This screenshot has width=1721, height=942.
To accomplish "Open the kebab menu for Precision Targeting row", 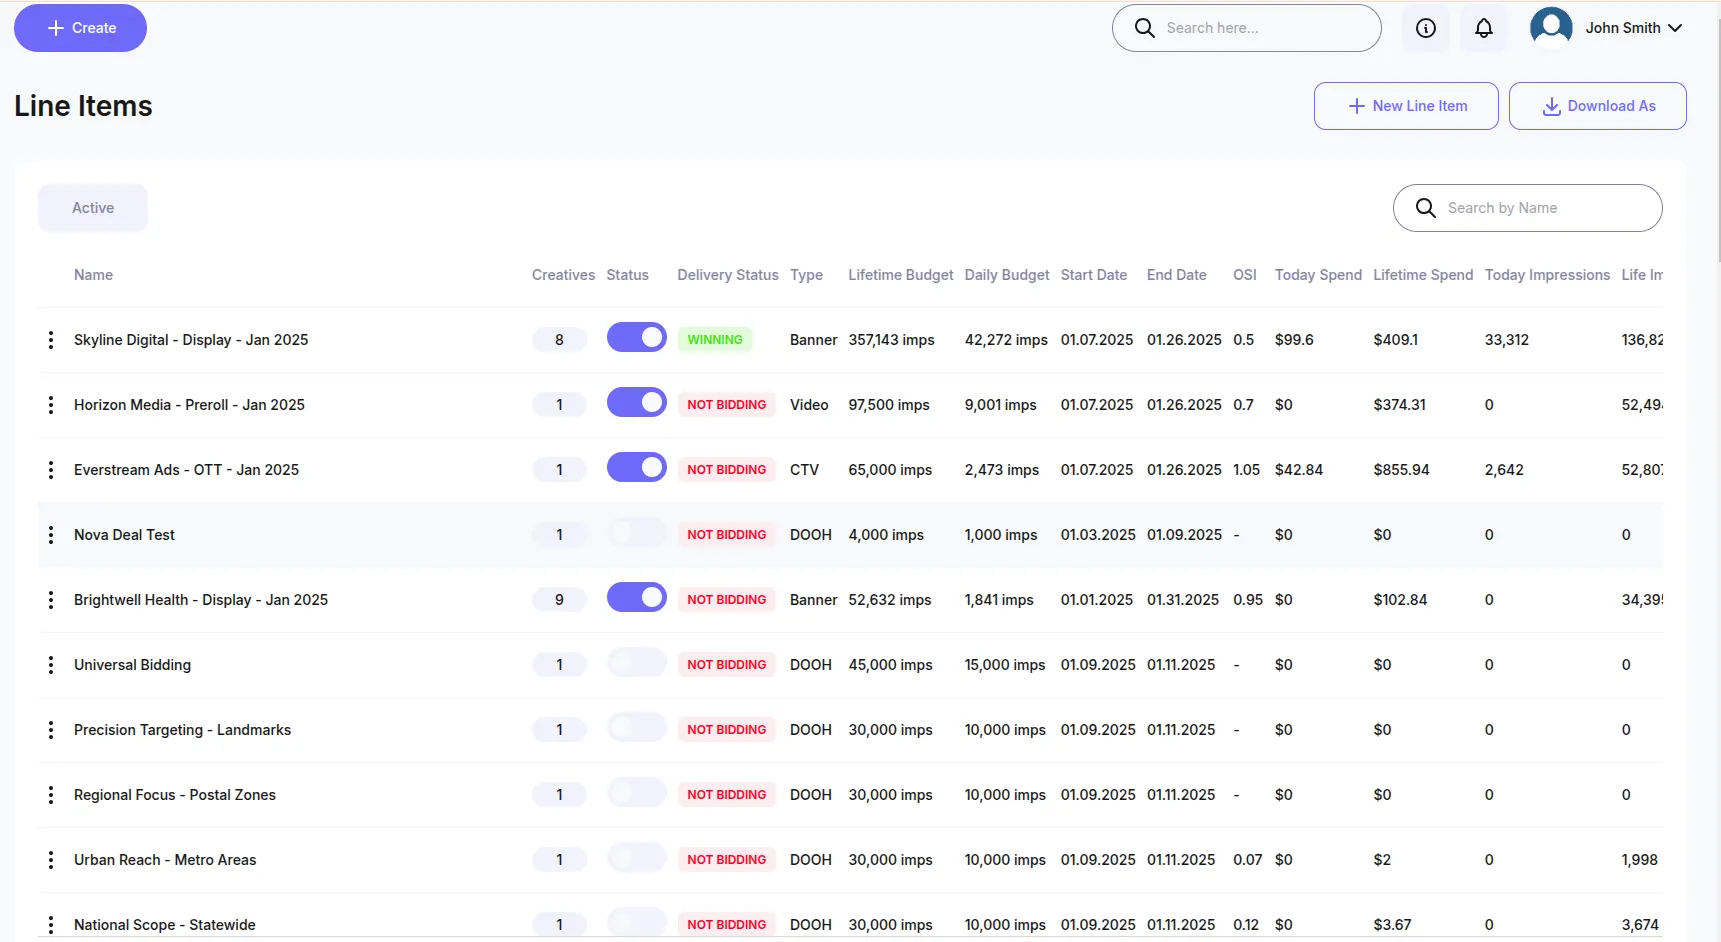I will 51,729.
